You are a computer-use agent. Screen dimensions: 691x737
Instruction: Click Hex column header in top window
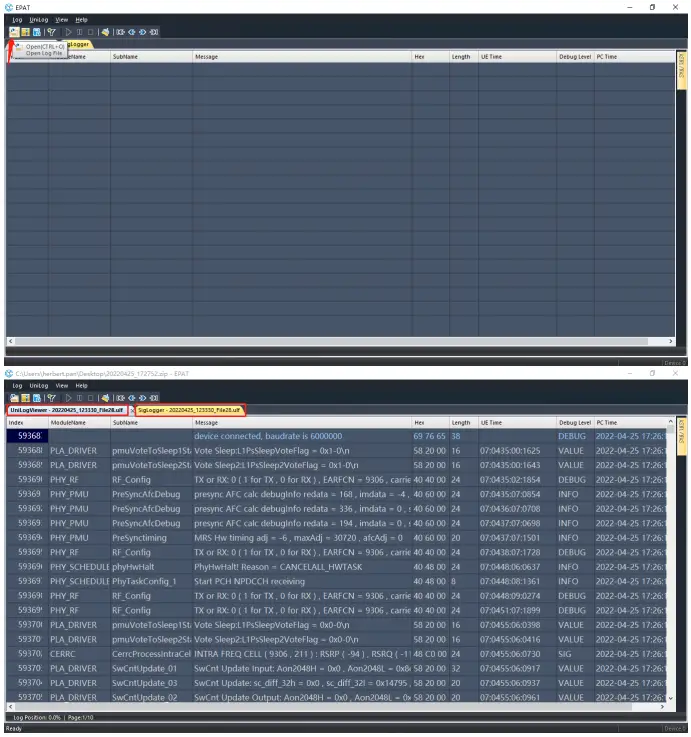tap(430, 57)
